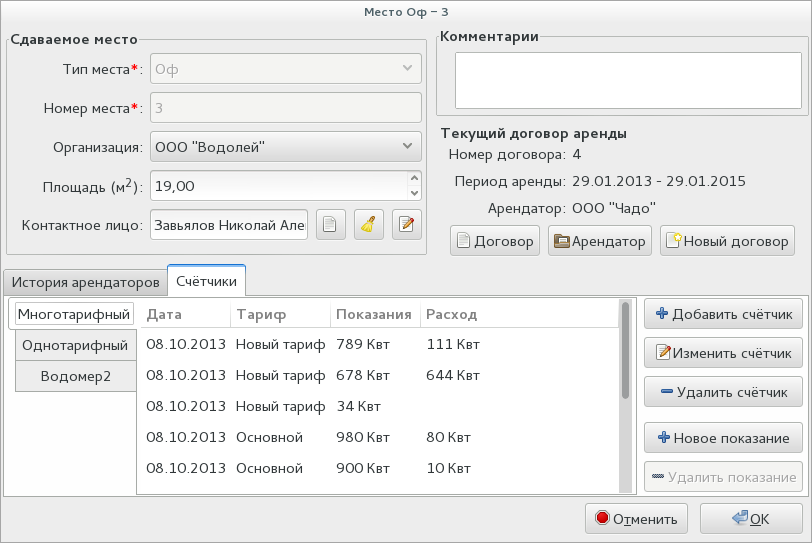Select the row with 980 Квт reading

tap(379, 437)
